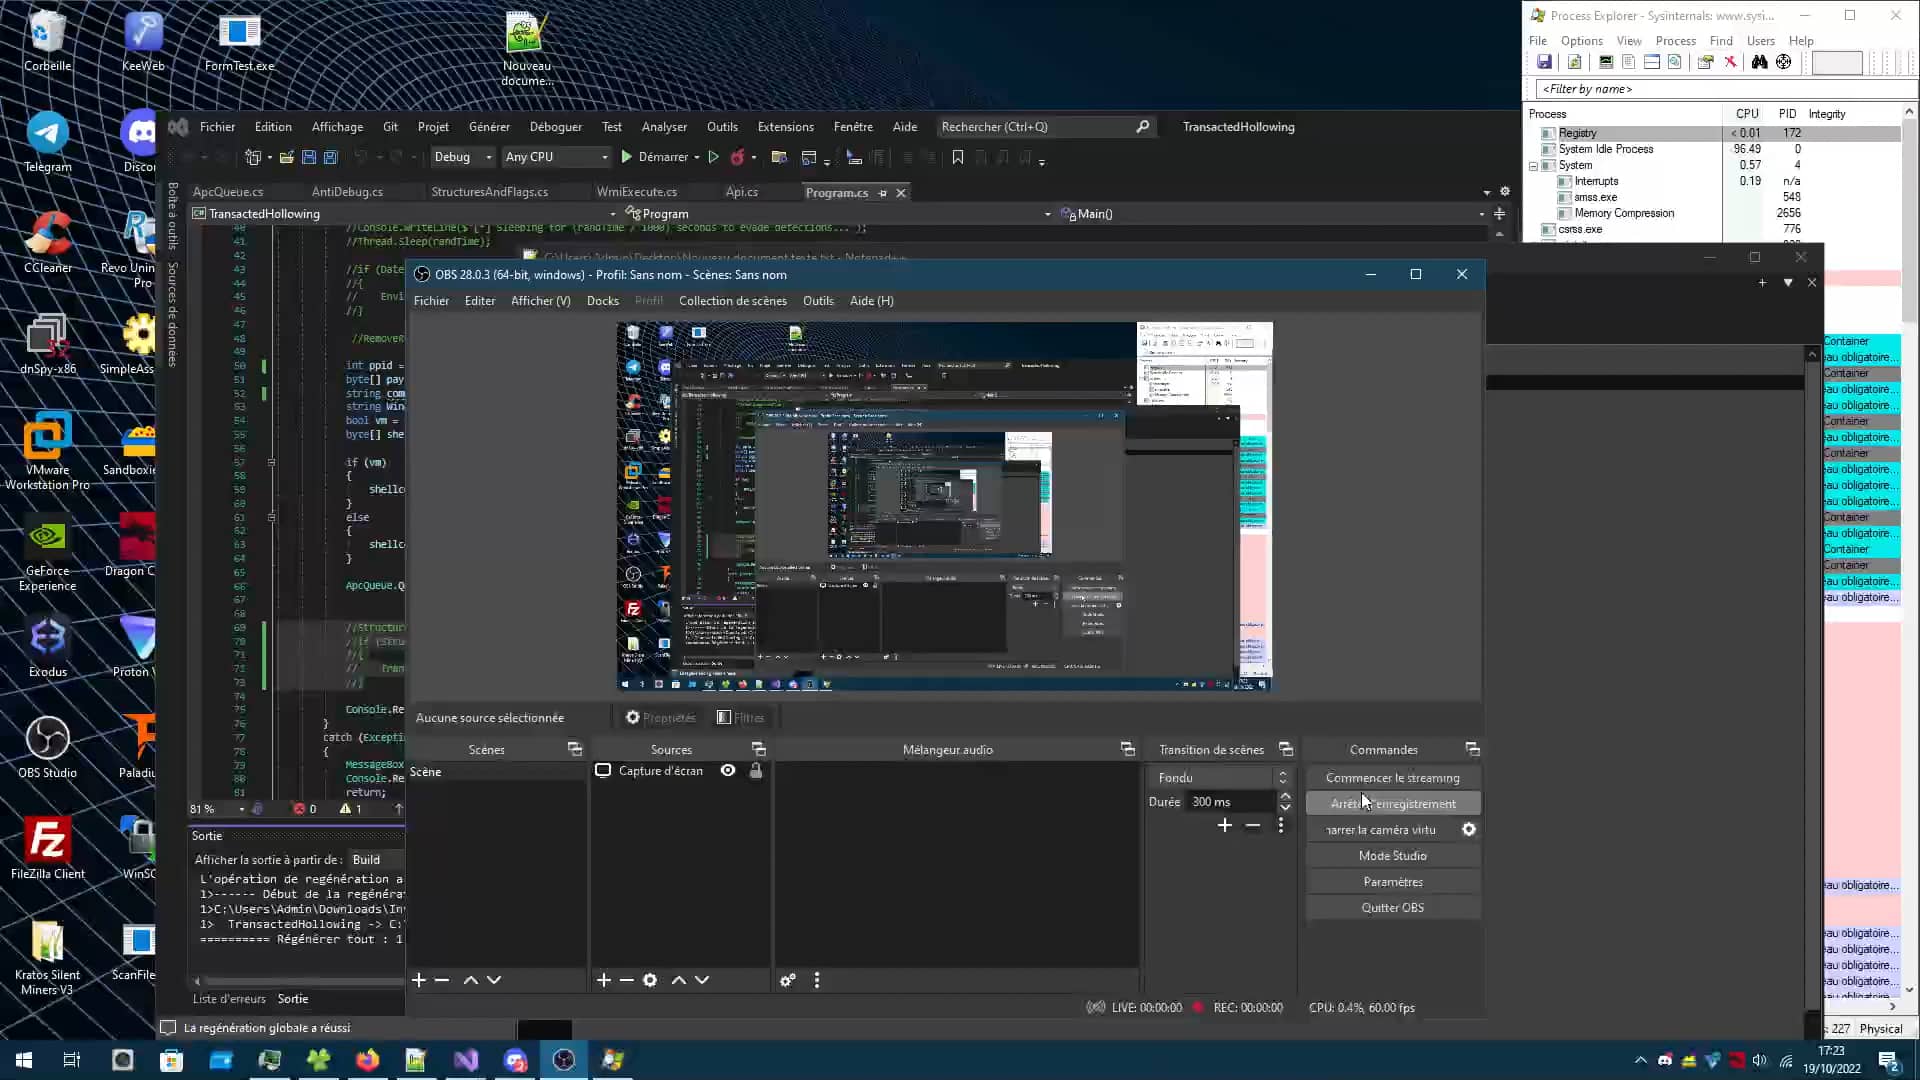The height and width of the screenshot is (1080, 1920).
Task: Add a new source in OBS
Action: click(x=604, y=980)
